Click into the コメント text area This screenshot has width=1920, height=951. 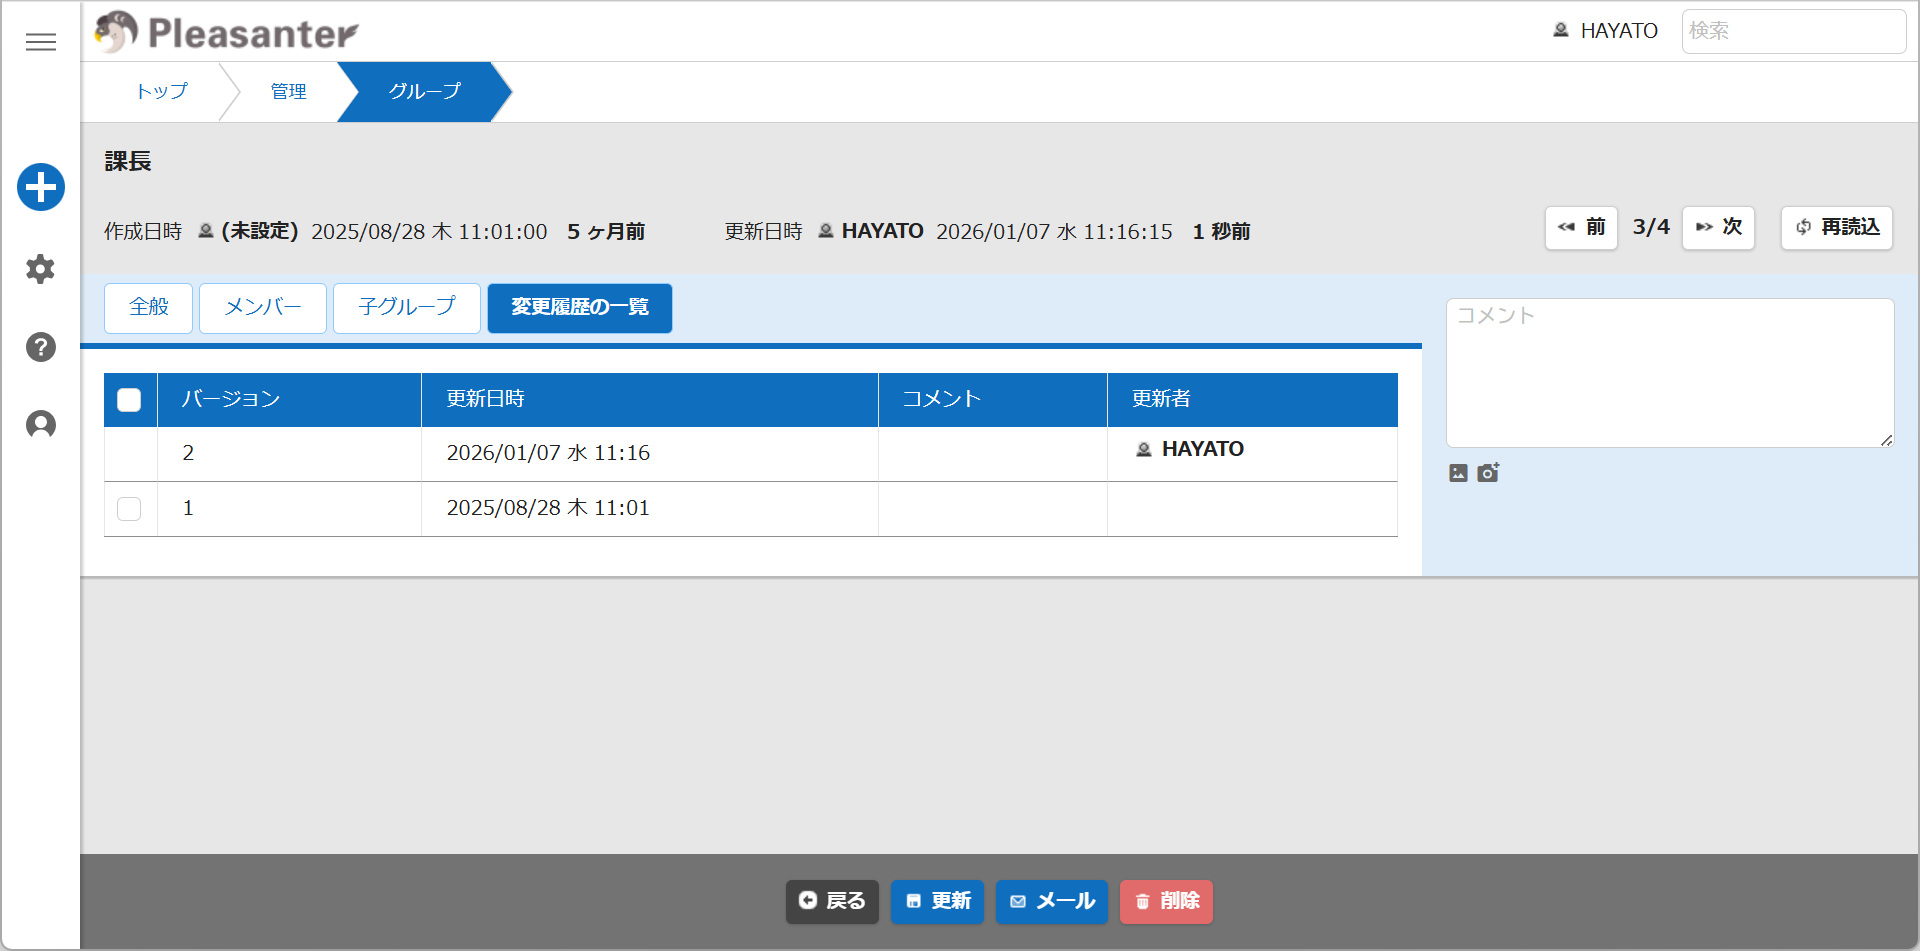(x=1670, y=373)
